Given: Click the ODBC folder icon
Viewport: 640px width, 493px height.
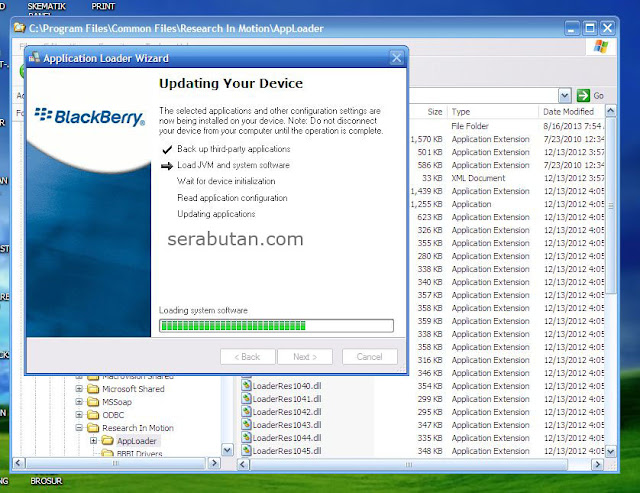Looking at the screenshot, I should click(93, 415).
